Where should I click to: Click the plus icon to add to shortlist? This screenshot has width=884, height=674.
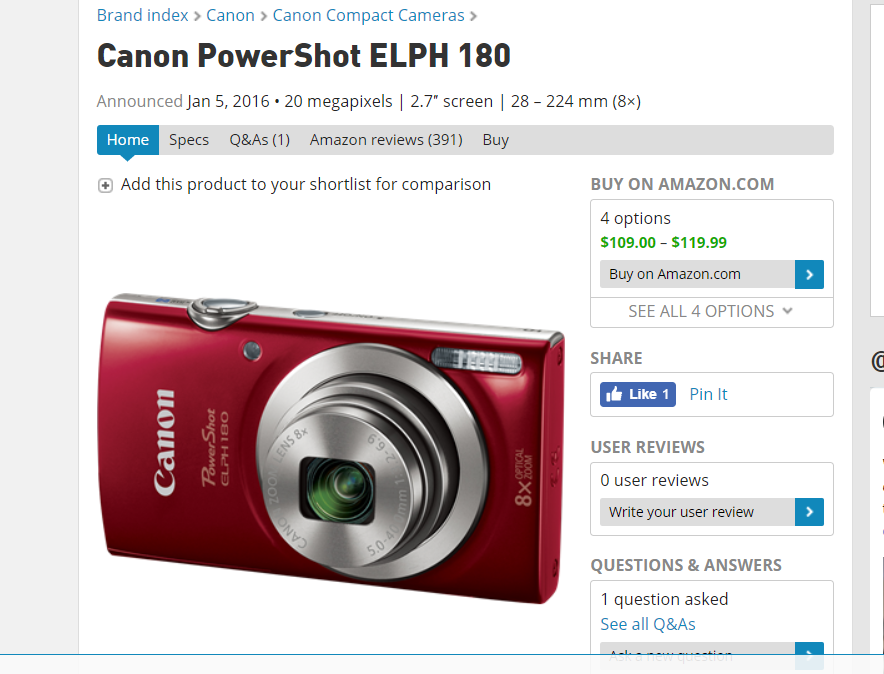(x=105, y=185)
